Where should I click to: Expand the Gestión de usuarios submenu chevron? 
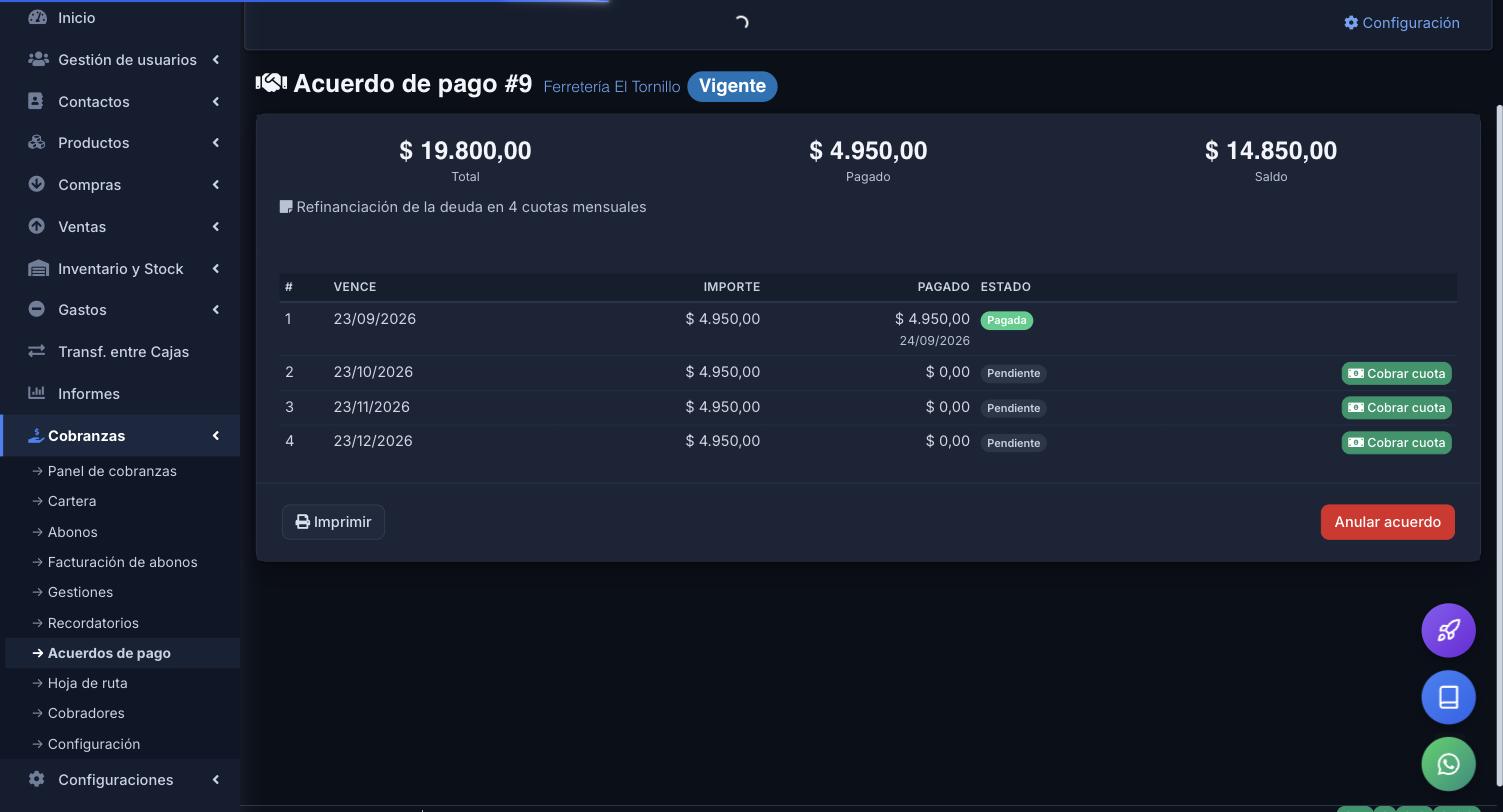215,59
